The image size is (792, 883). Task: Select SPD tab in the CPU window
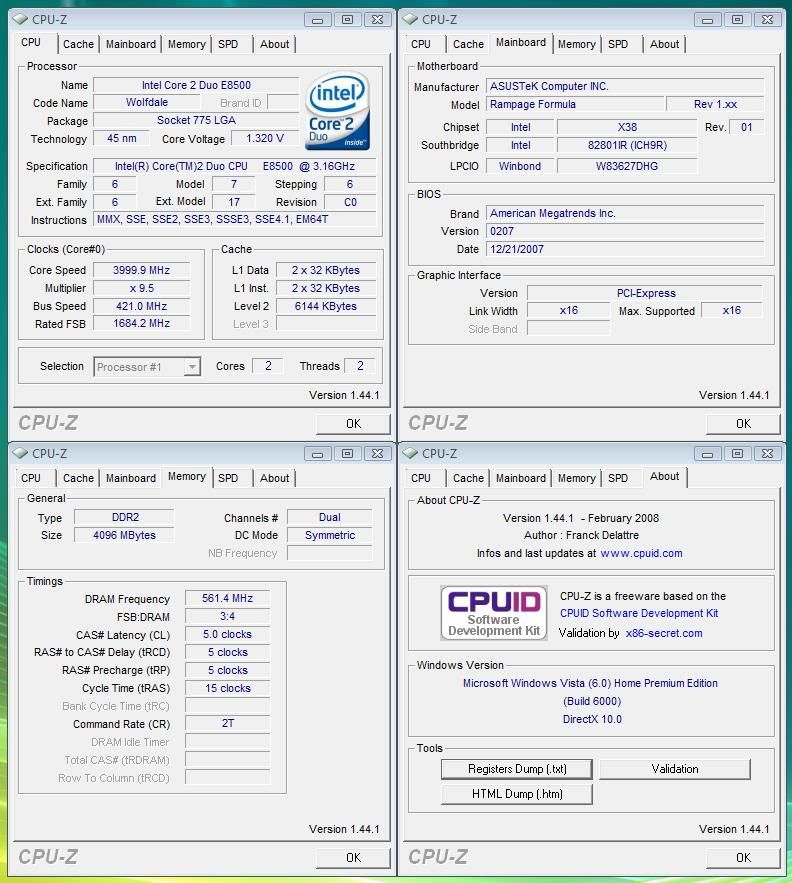coord(228,44)
